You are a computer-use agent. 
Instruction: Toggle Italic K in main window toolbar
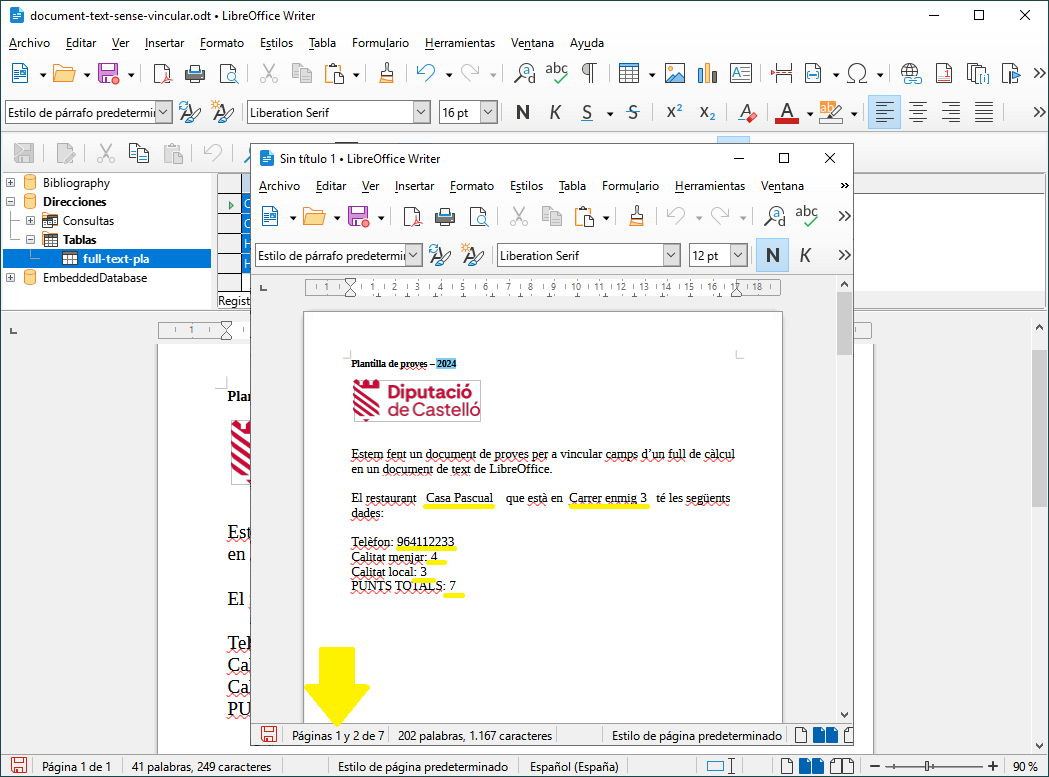[x=555, y=112]
